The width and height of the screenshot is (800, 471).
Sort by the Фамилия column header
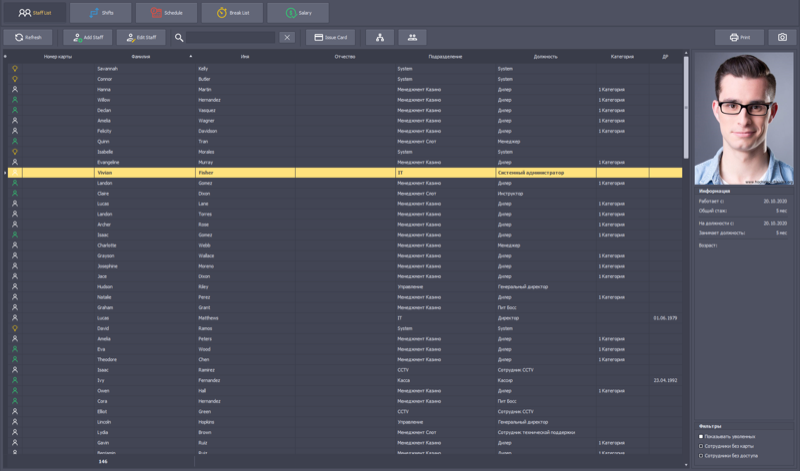140,57
